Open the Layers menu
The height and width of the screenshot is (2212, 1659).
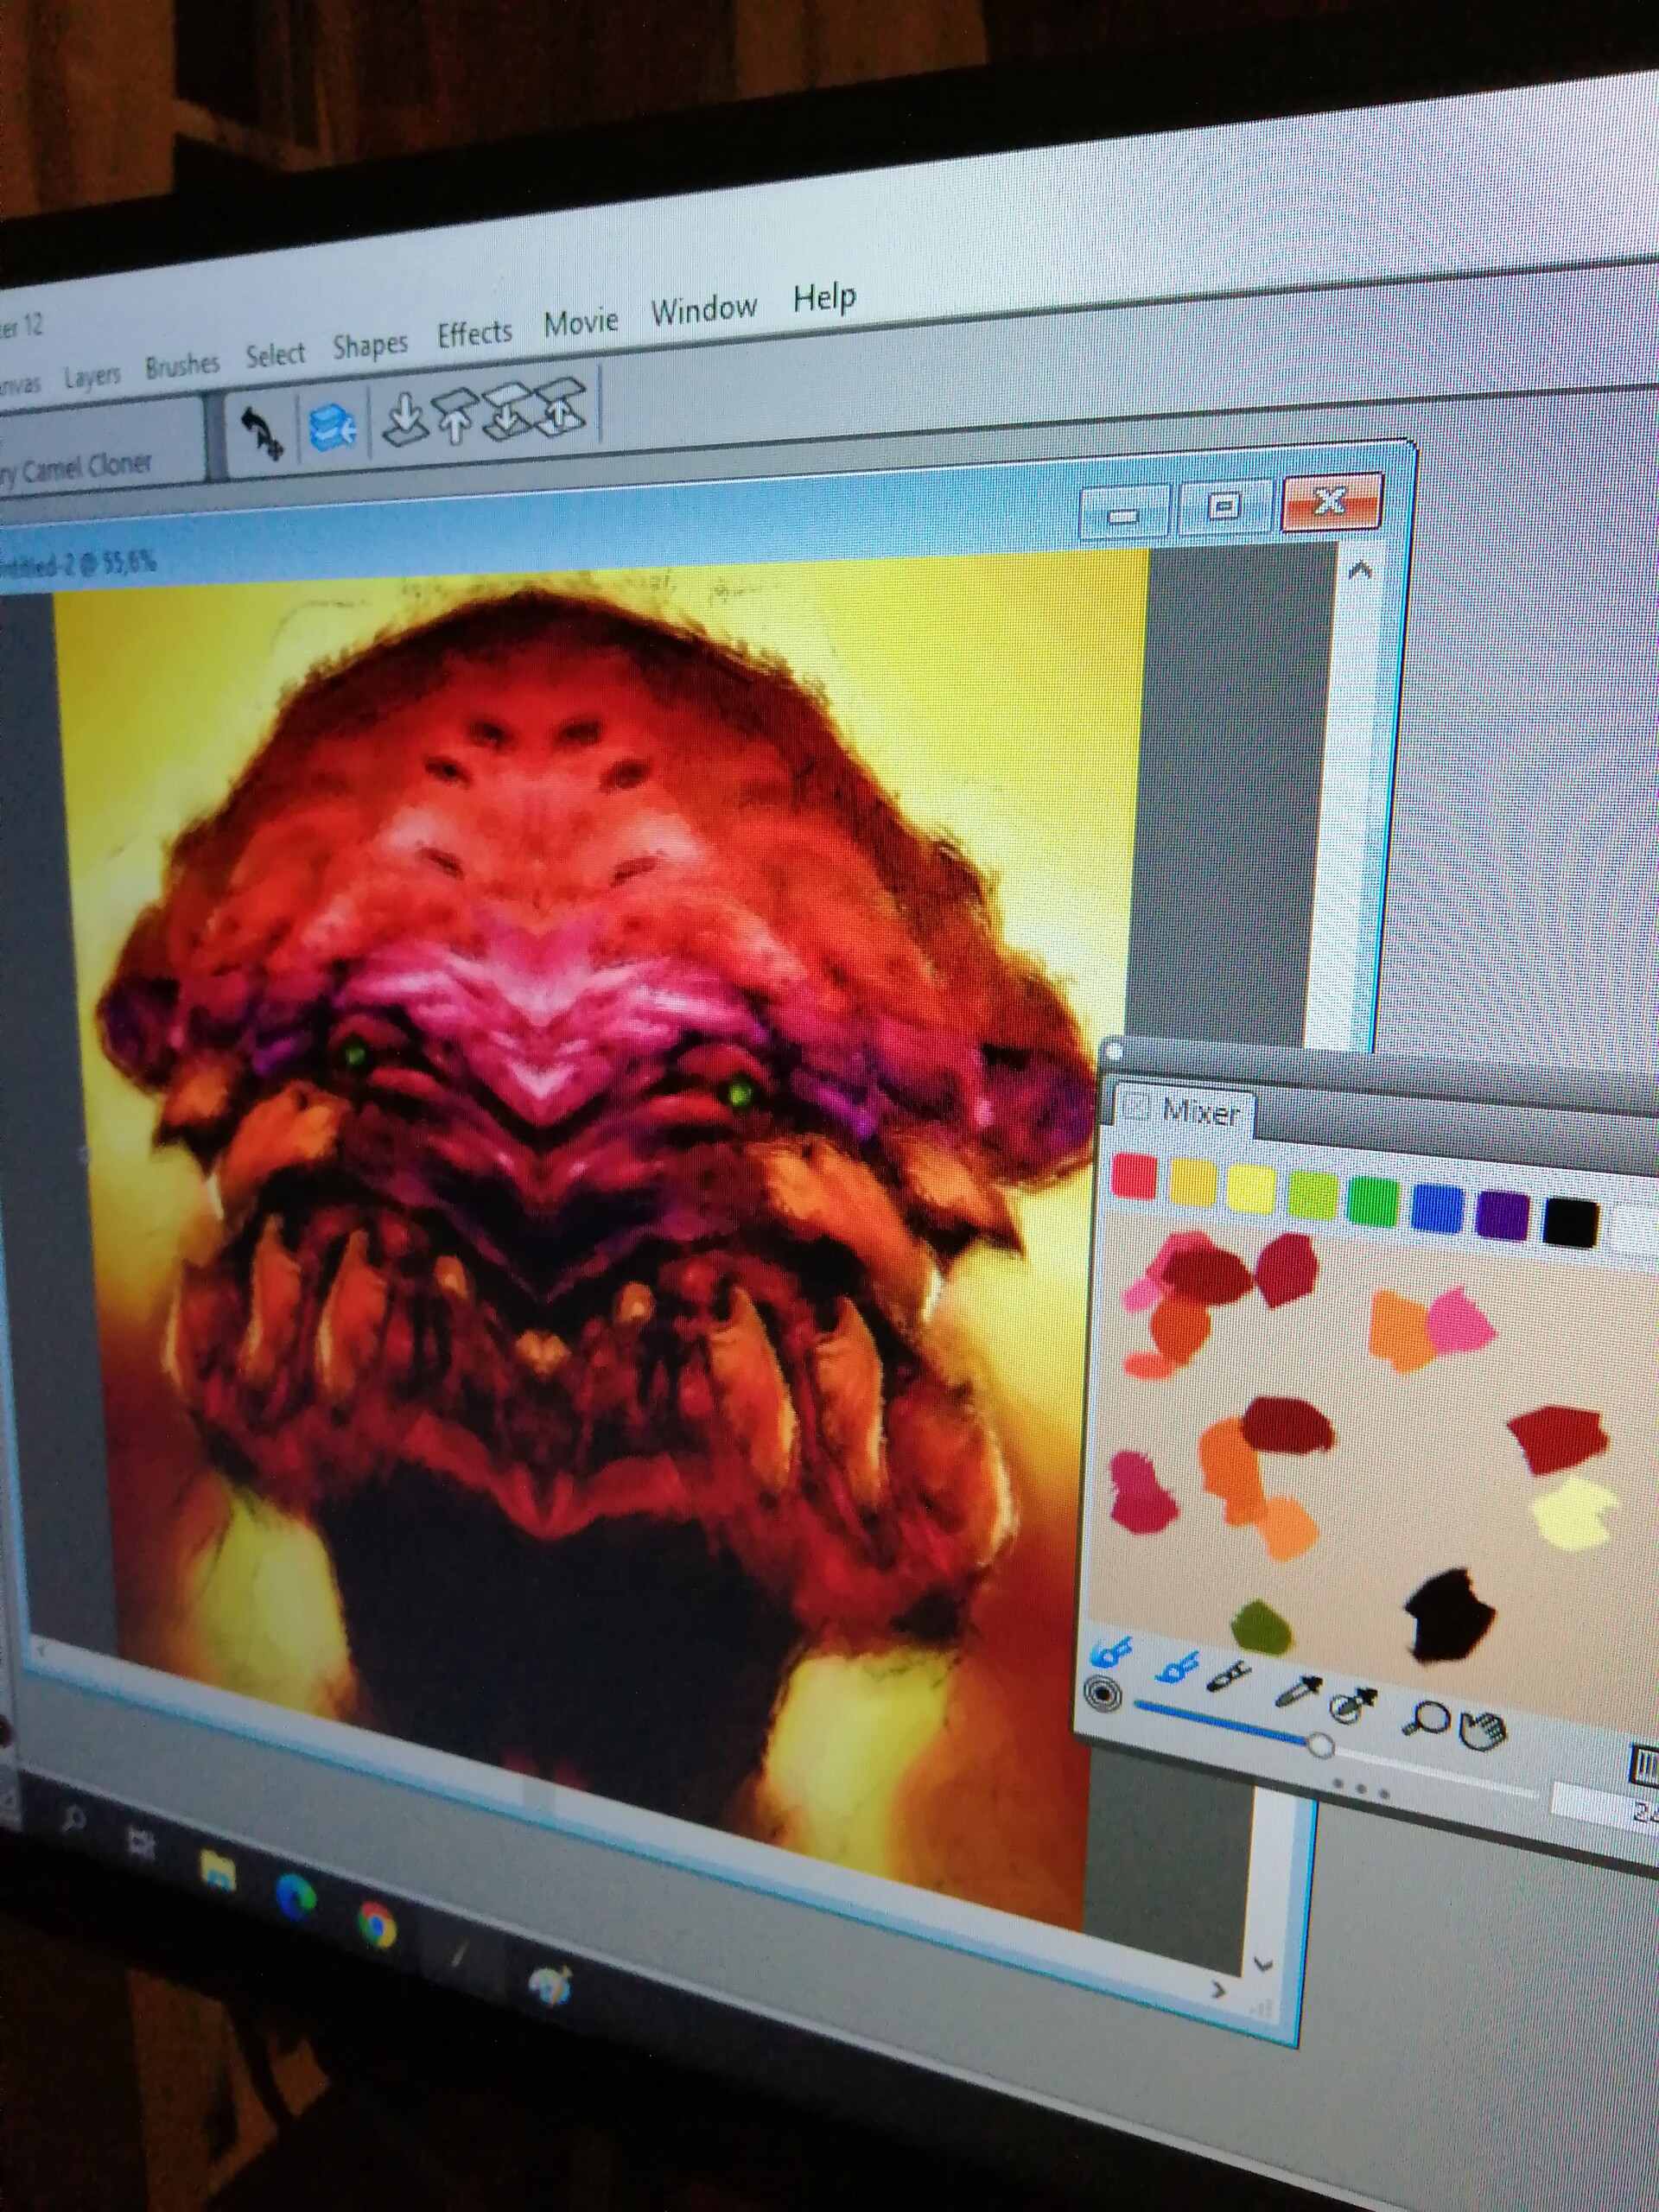92,377
